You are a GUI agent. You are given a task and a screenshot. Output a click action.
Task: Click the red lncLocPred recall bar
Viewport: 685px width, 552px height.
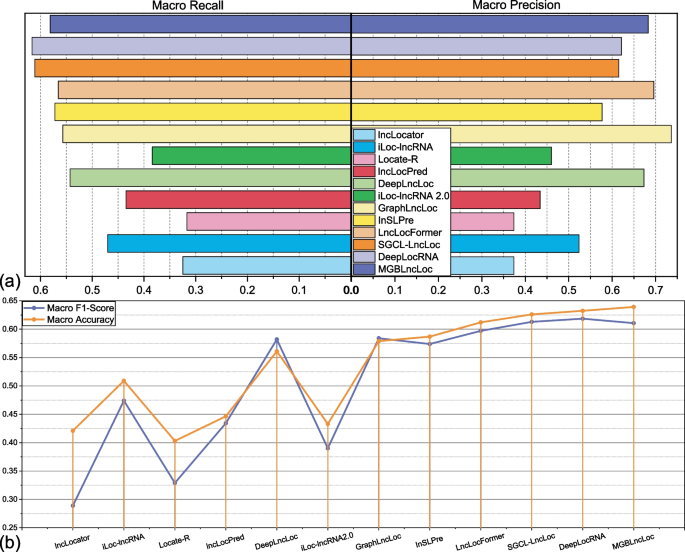239,200
